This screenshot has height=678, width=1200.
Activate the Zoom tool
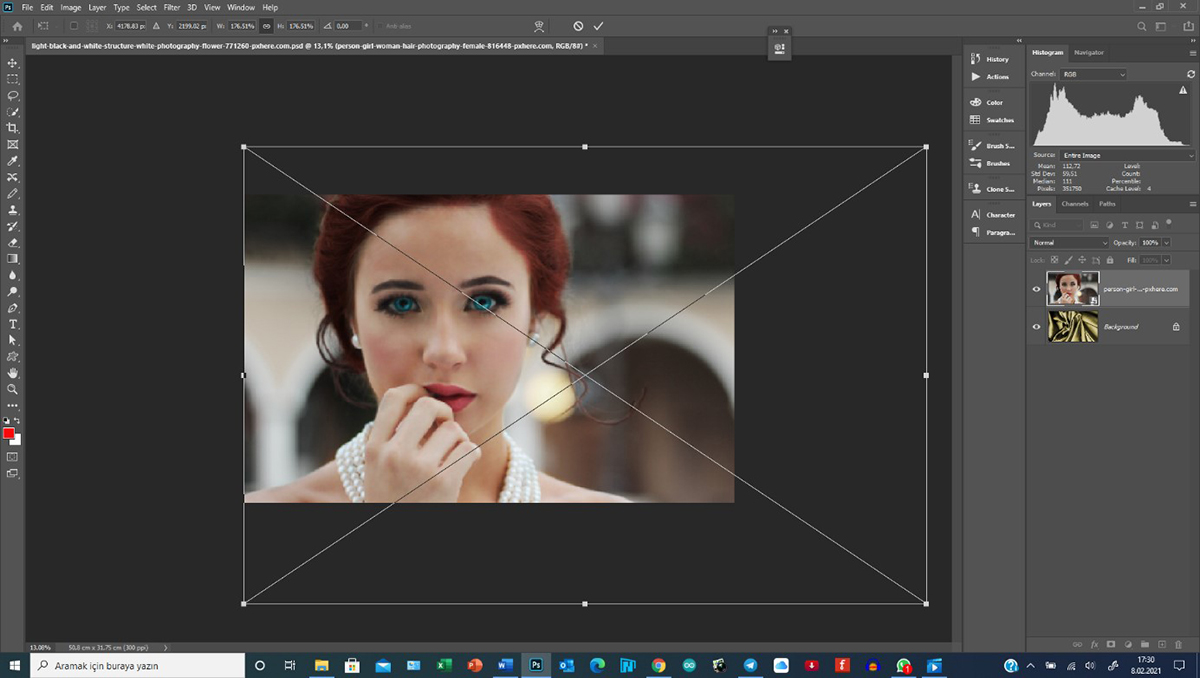13,388
